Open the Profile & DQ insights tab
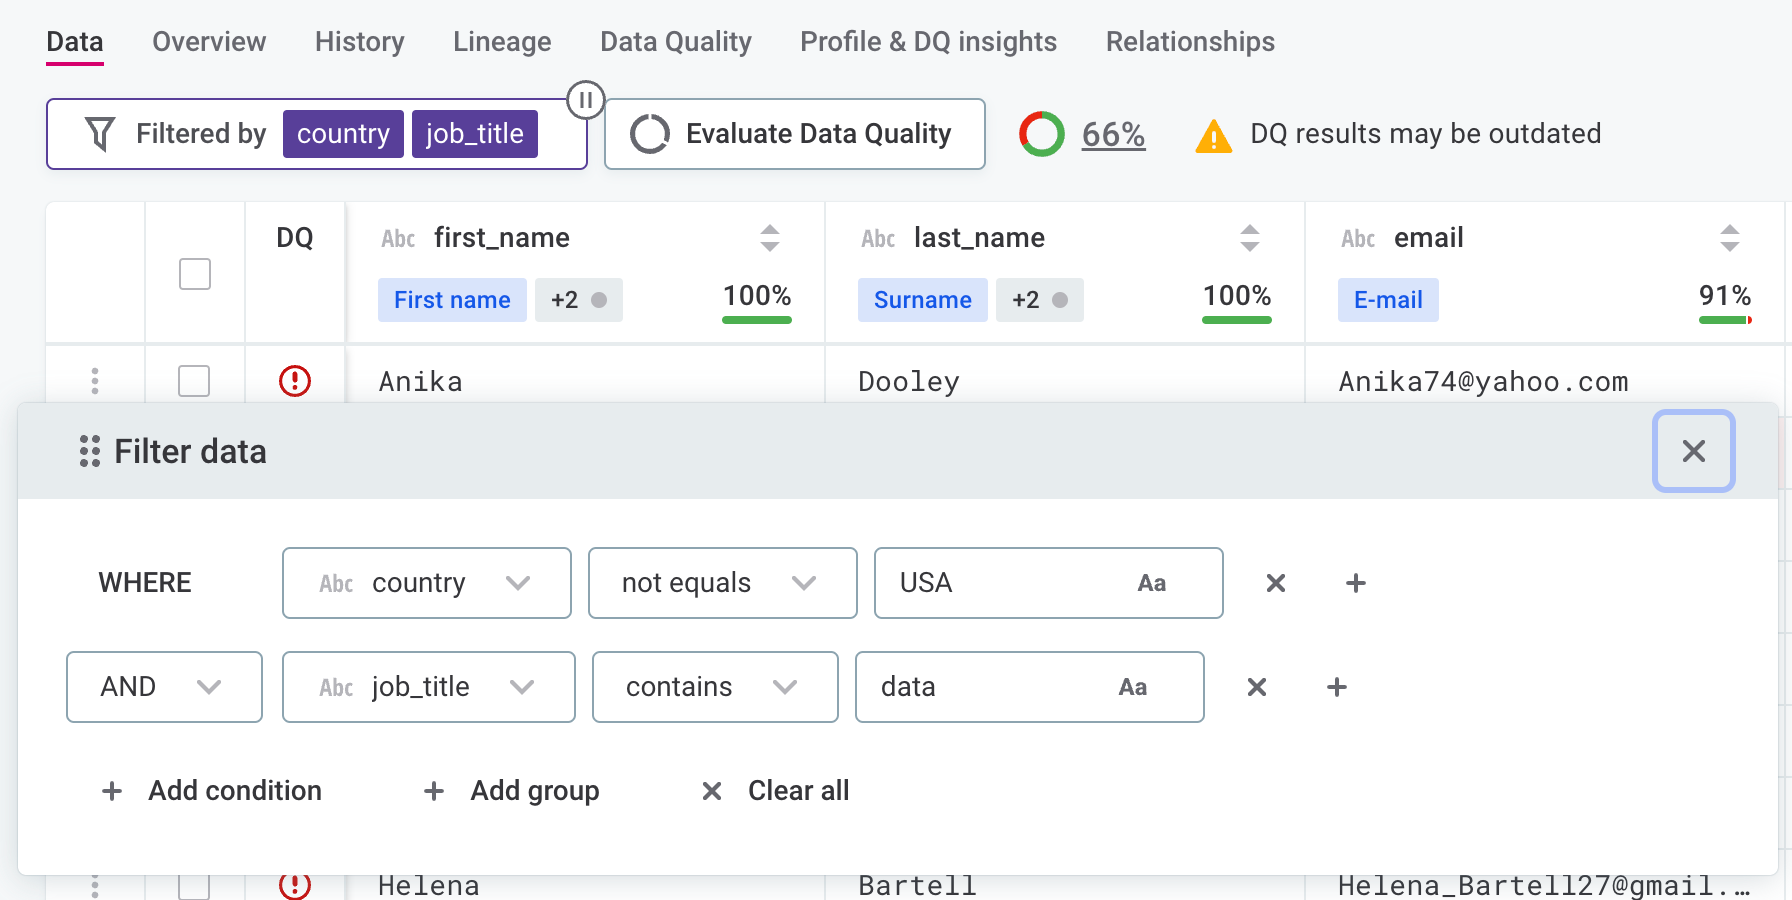Image resolution: width=1792 pixels, height=900 pixels. [x=928, y=42]
